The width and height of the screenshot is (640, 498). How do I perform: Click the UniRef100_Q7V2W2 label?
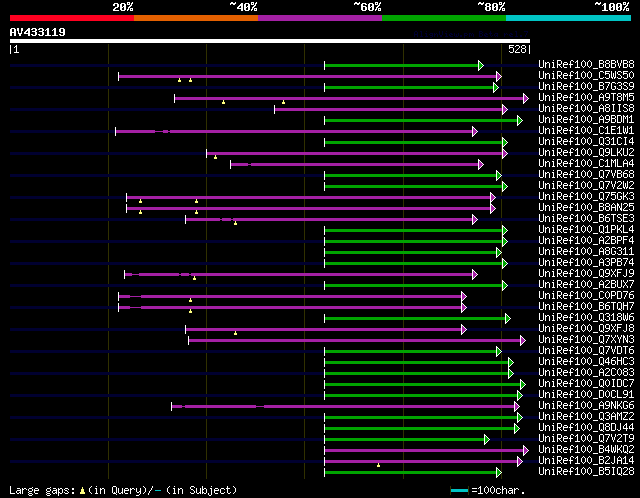tap(586, 185)
